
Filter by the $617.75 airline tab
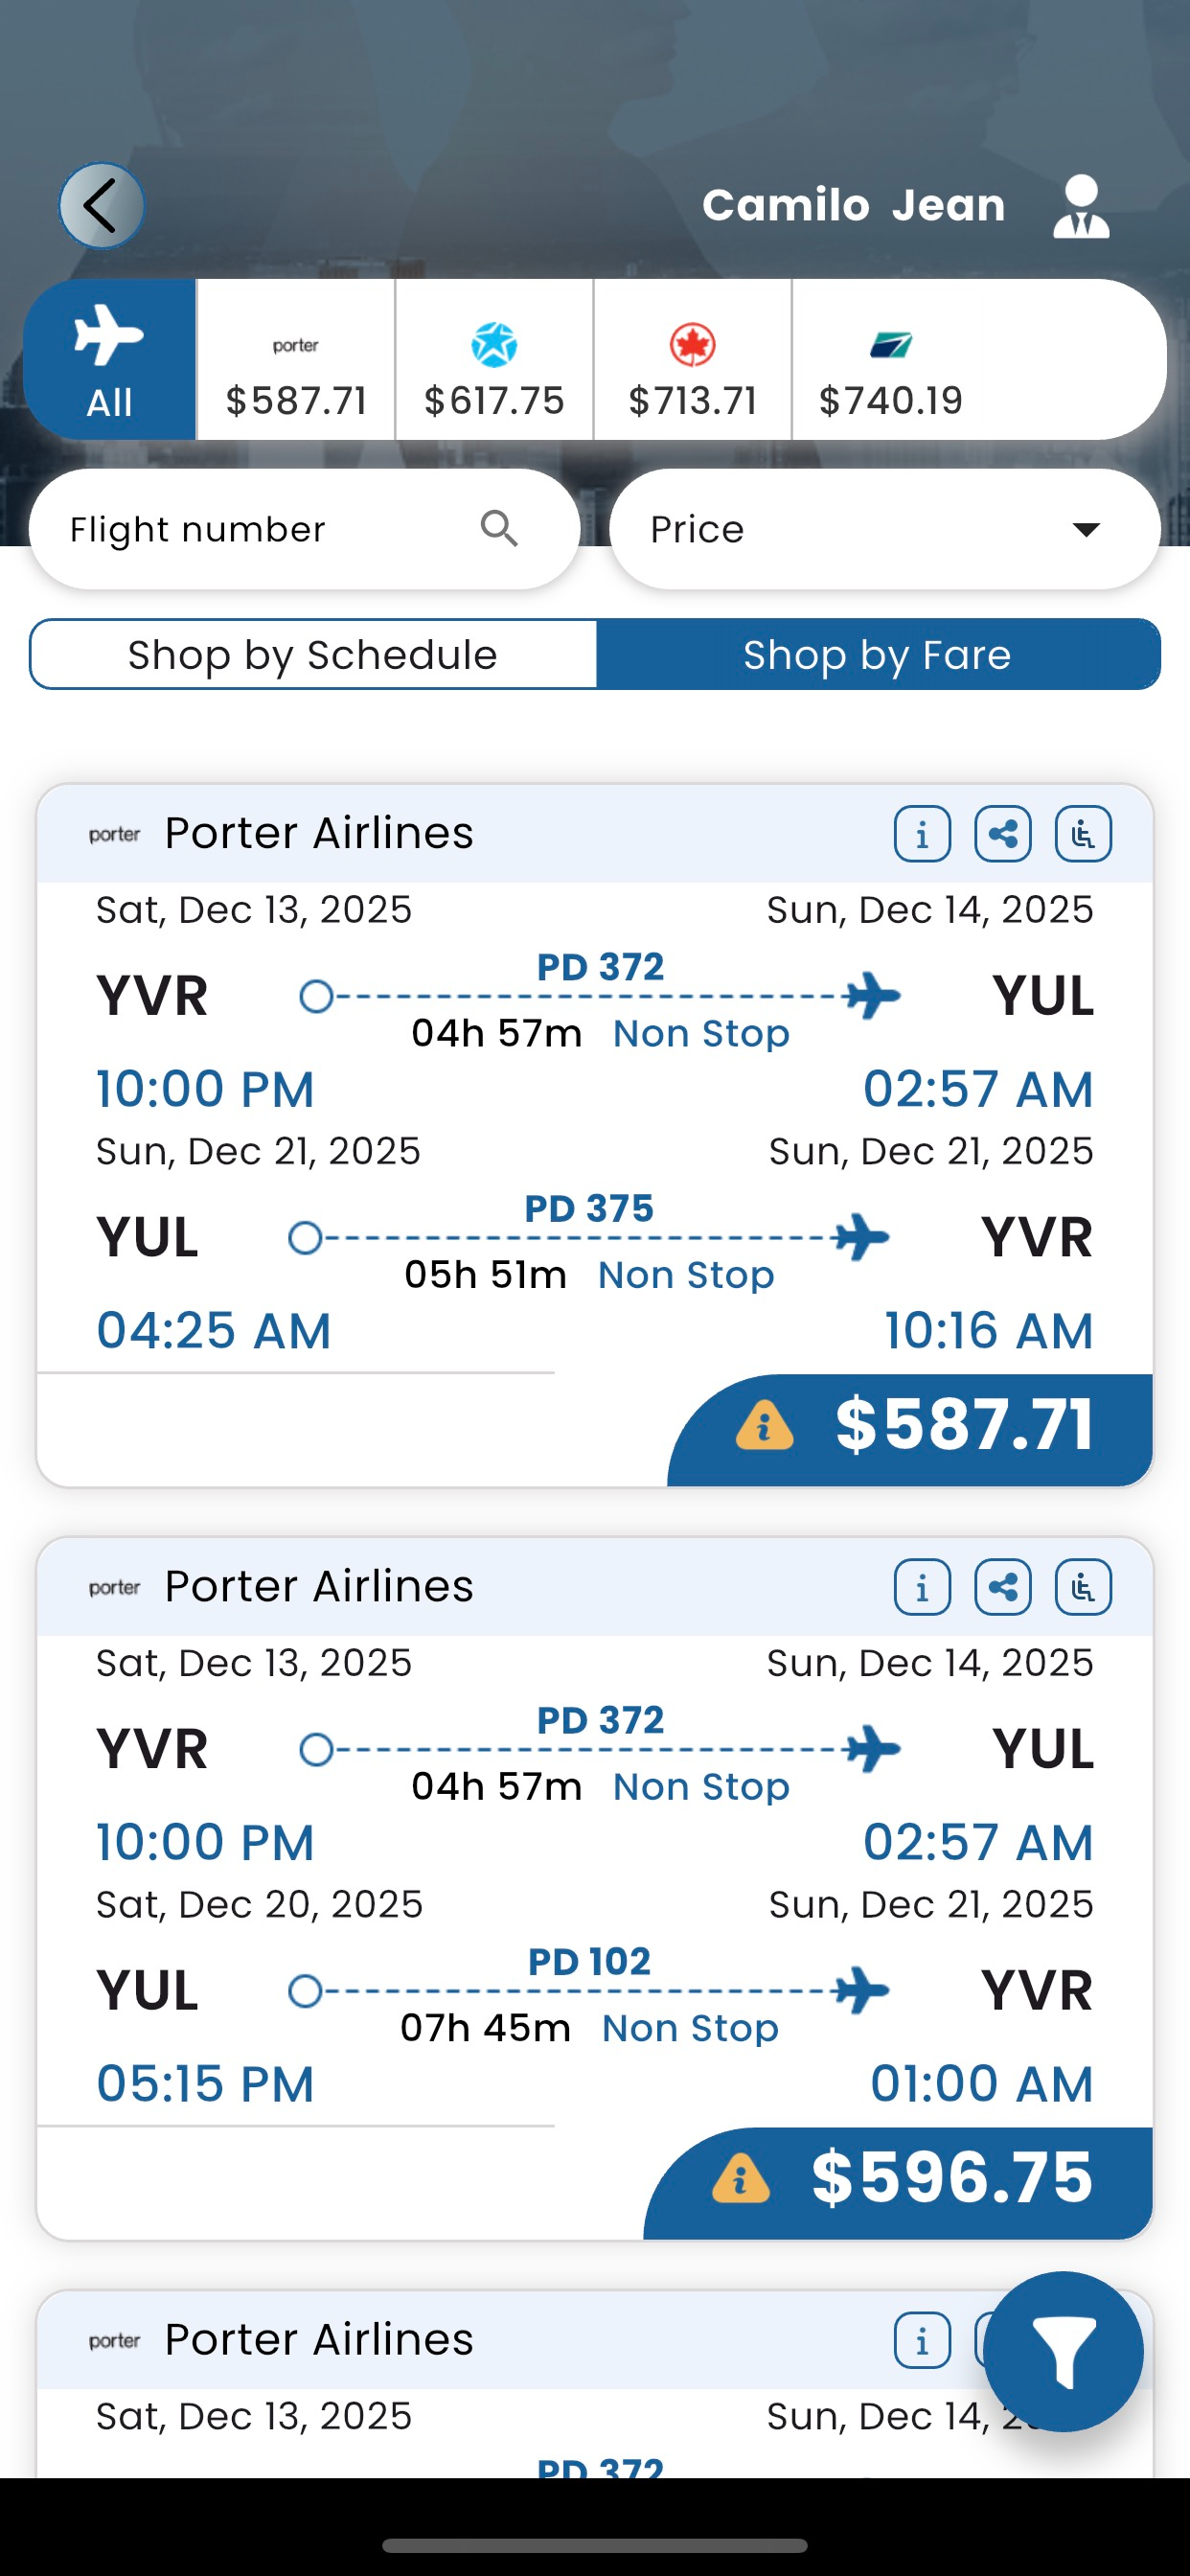(x=494, y=360)
